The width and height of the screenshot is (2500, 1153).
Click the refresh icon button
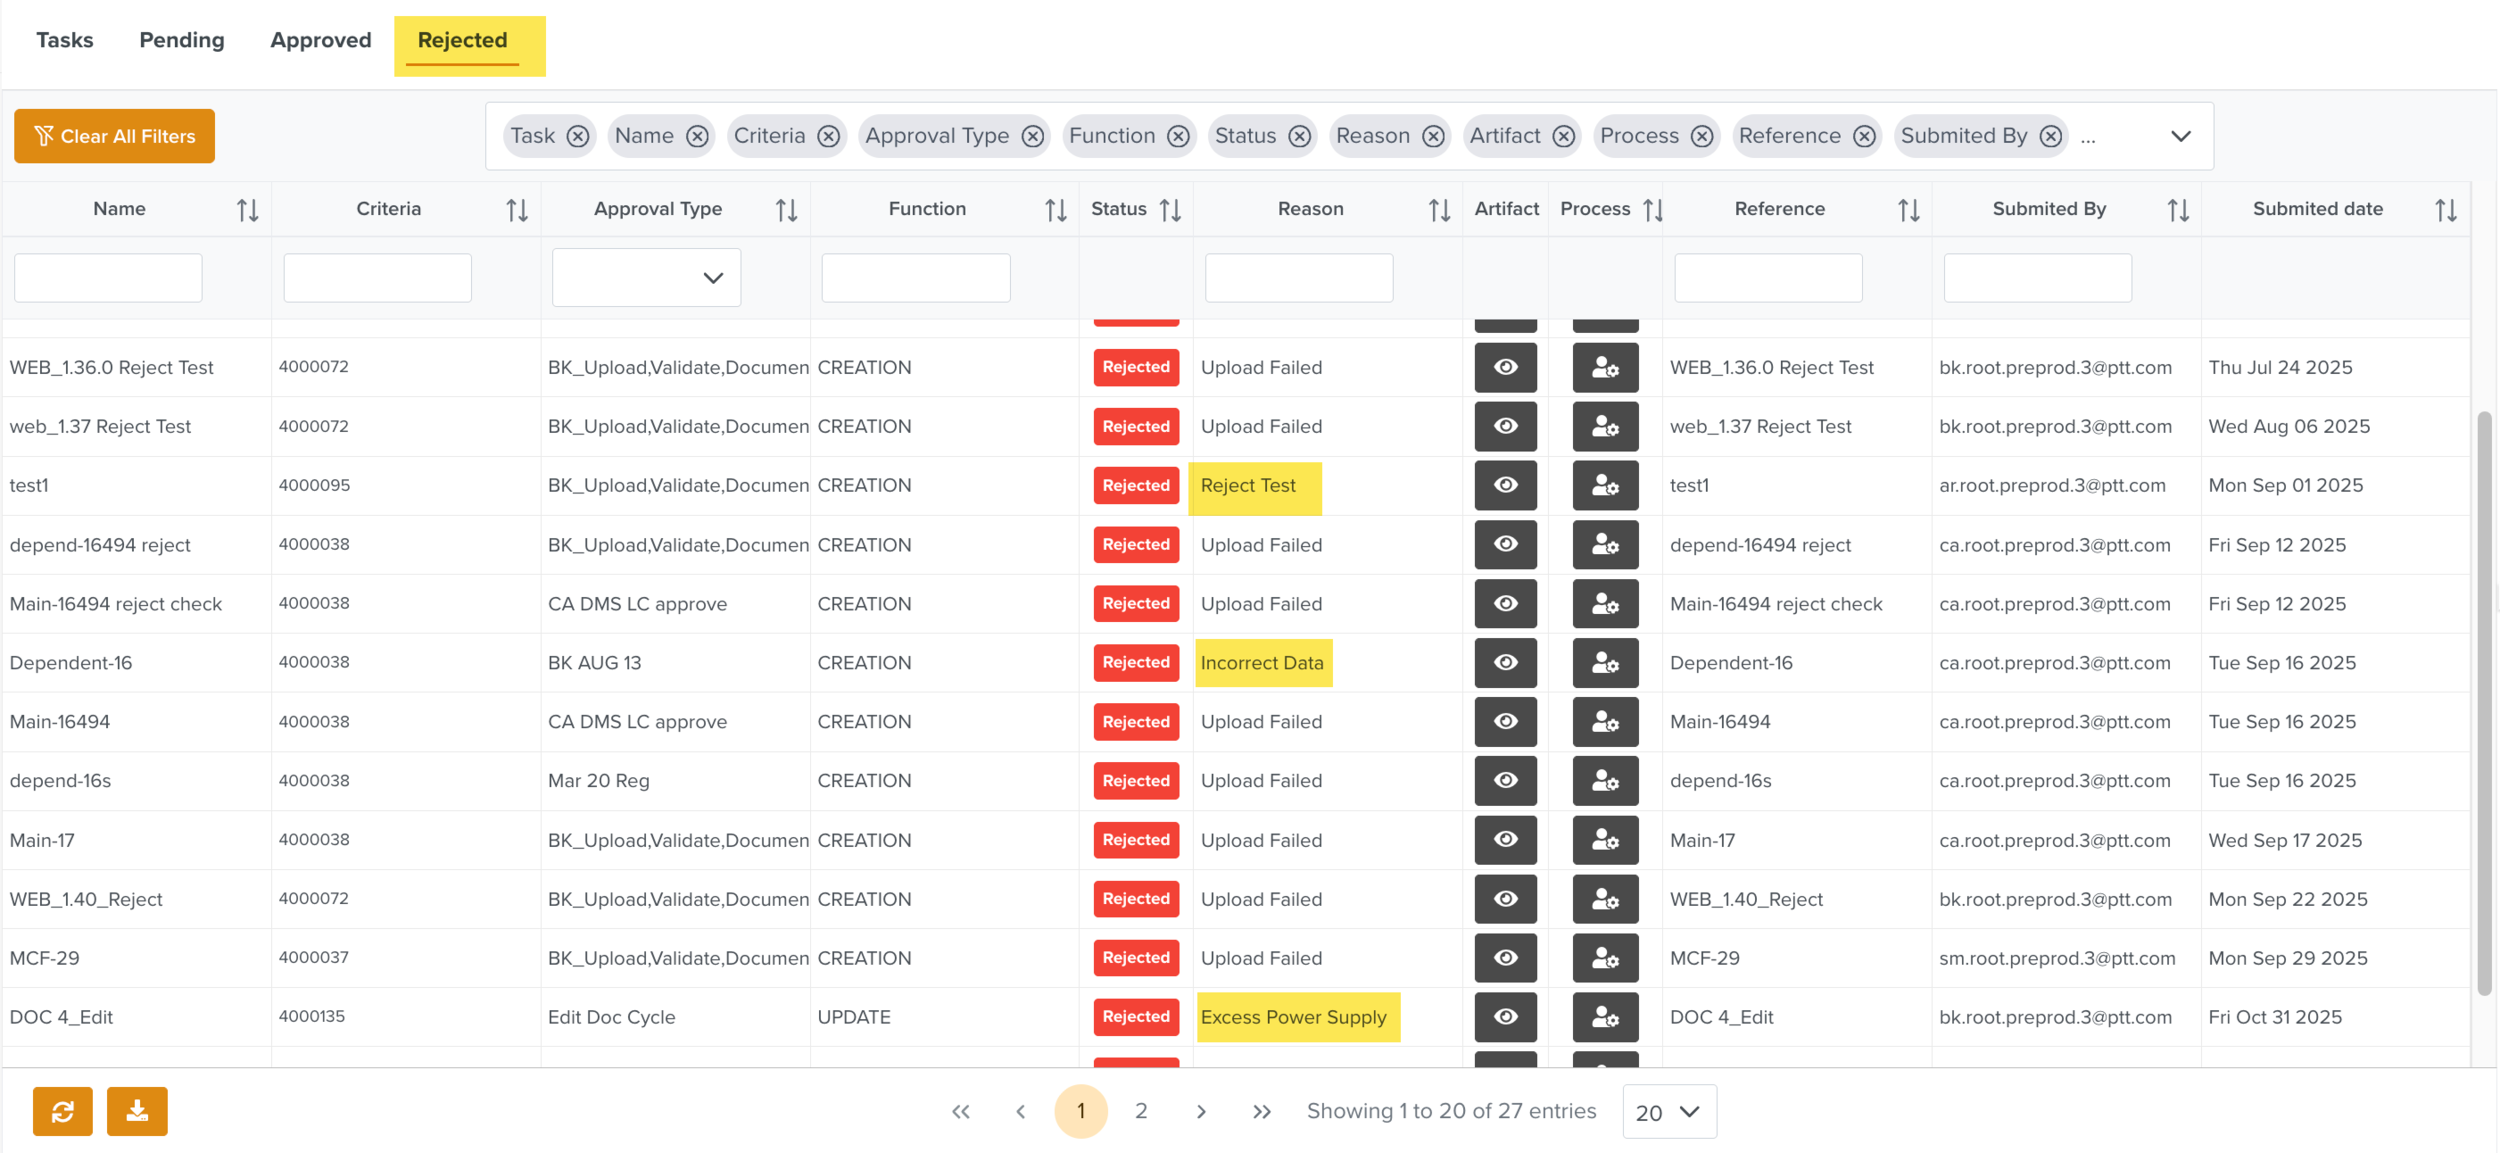[62, 1111]
